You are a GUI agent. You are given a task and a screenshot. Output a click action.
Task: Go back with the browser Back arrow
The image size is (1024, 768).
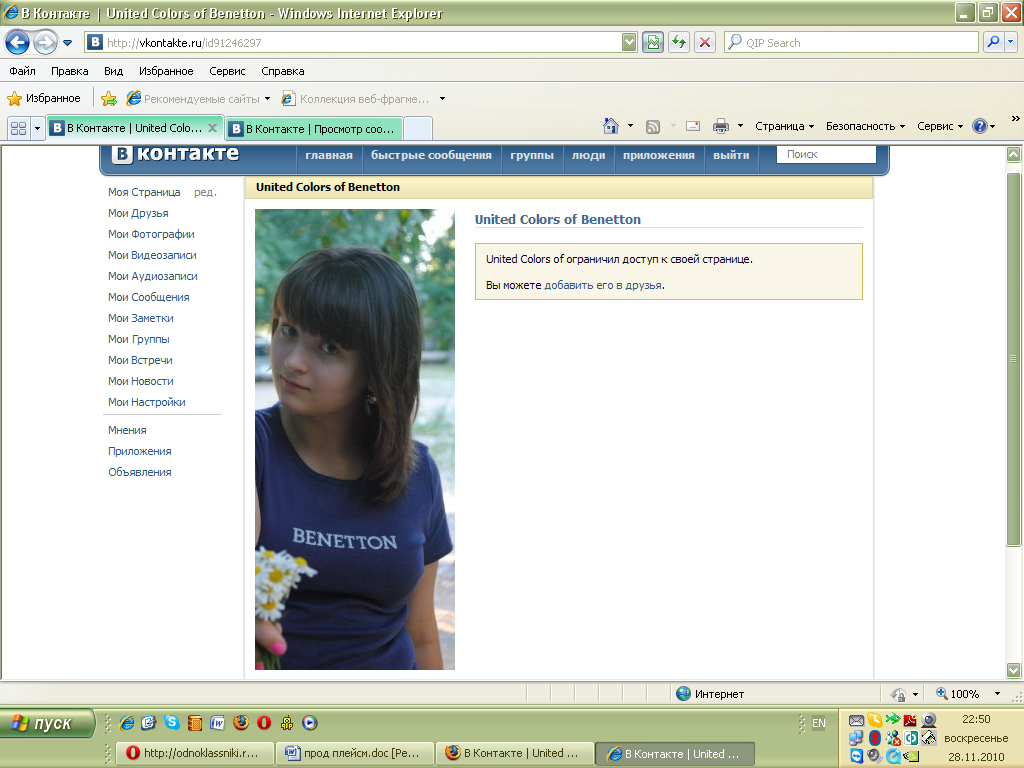18,43
